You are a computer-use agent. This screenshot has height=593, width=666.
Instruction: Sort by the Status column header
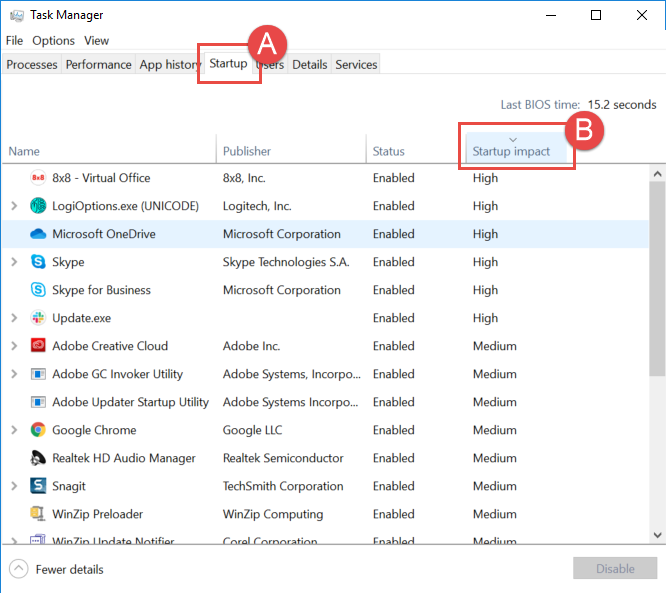pyautogui.click(x=416, y=151)
